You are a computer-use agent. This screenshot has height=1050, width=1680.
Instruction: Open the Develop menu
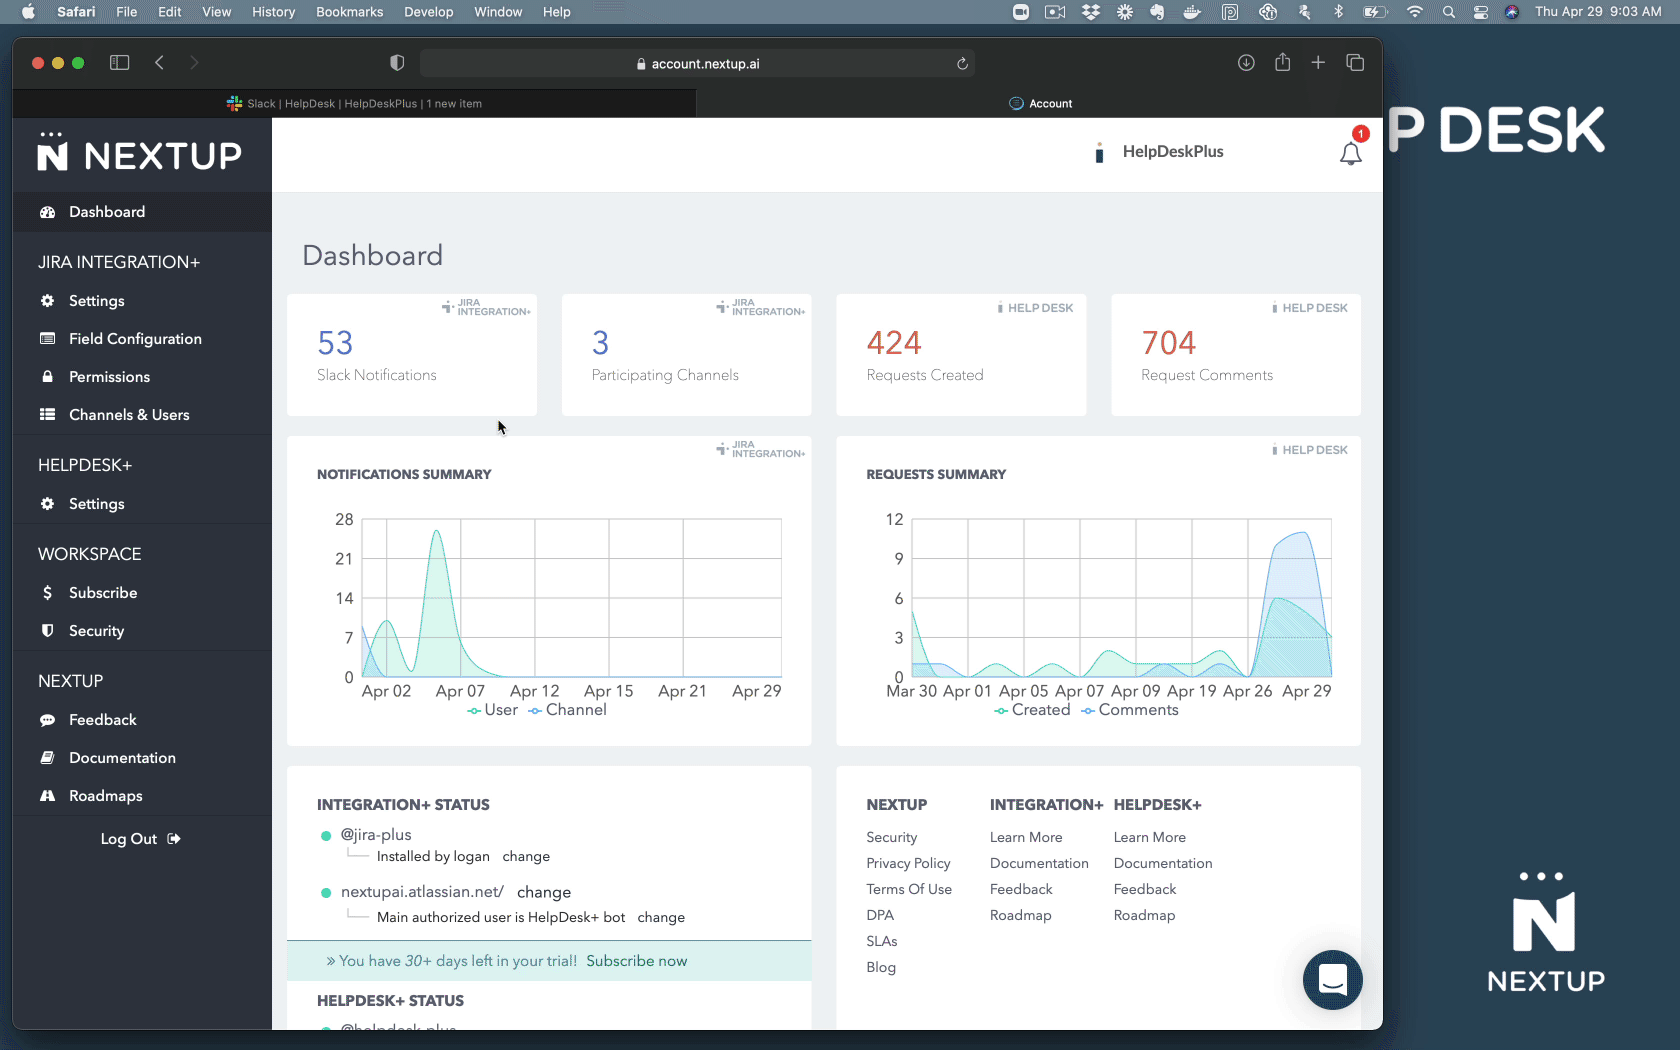(x=428, y=12)
